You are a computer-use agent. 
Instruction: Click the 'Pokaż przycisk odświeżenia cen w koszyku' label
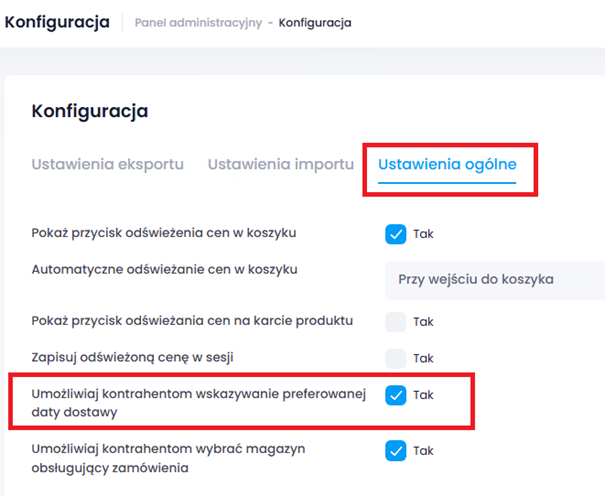coord(164,233)
